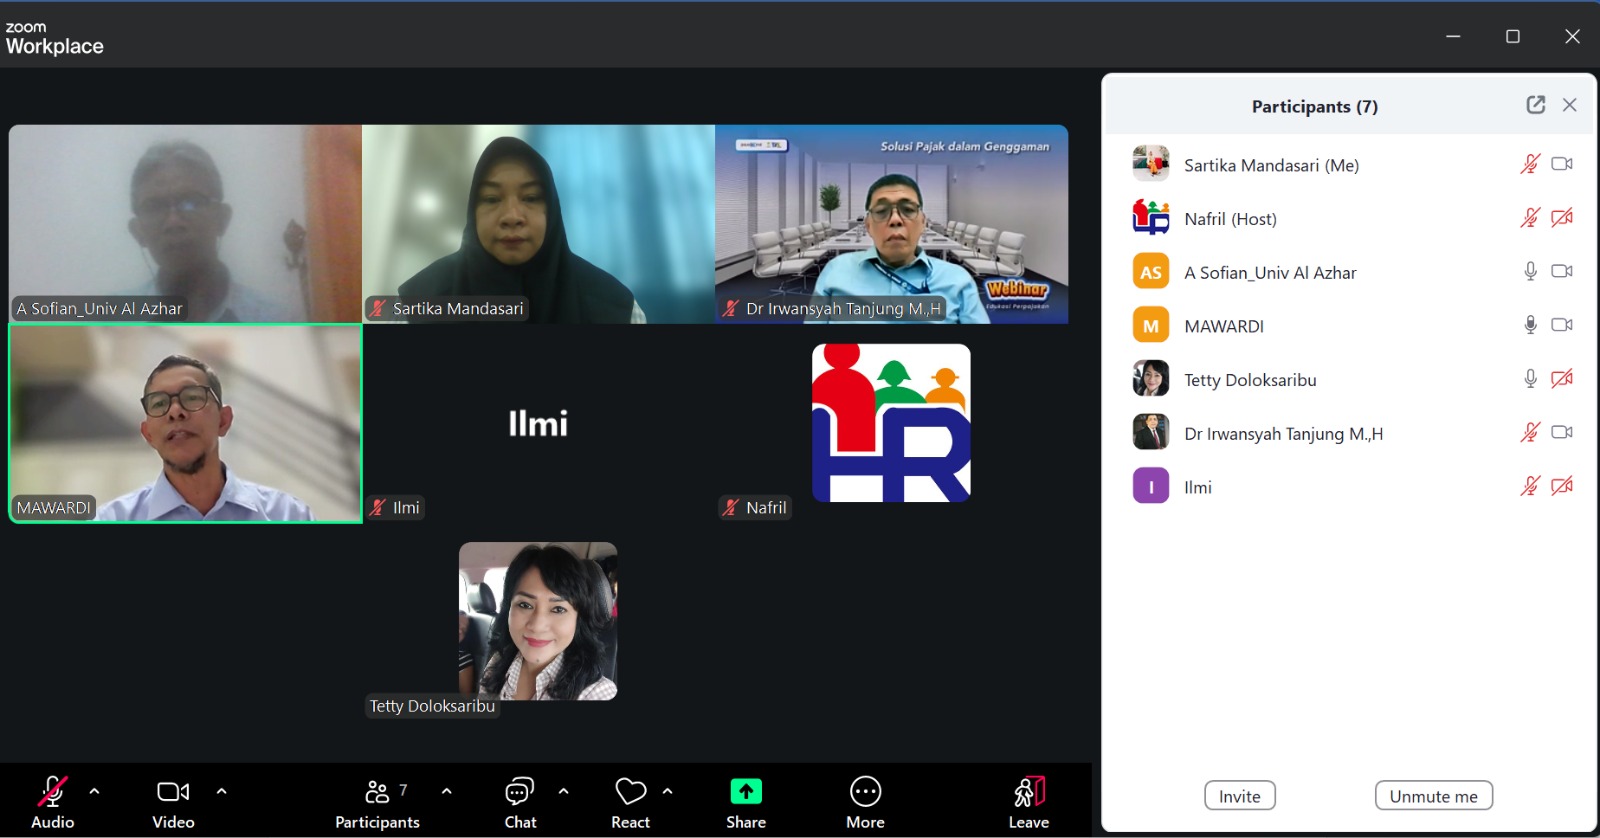Click the Invite button
The width and height of the screenshot is (1600, 838).
point(1240,796)
